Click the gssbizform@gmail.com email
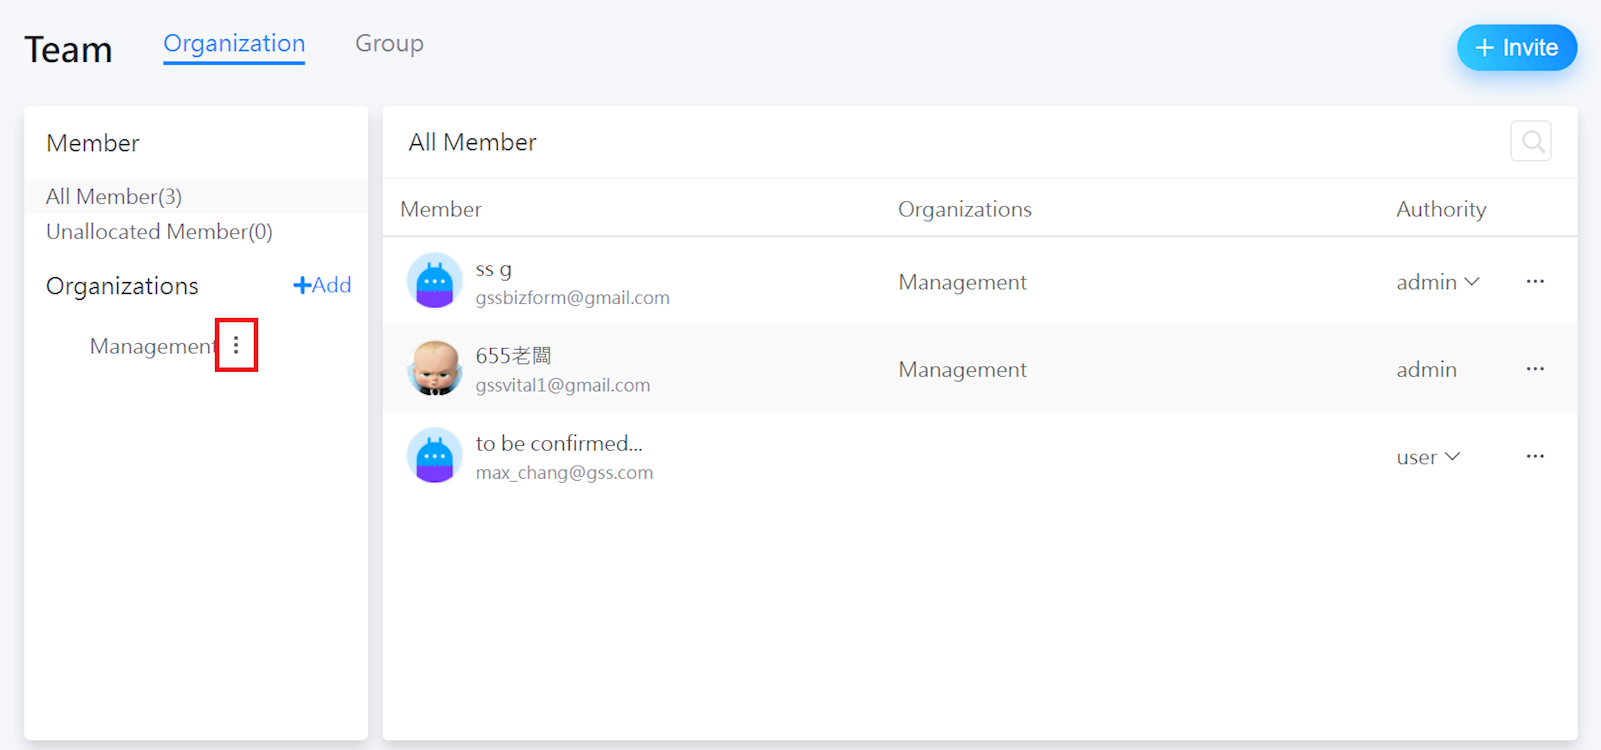 [572, 298]
